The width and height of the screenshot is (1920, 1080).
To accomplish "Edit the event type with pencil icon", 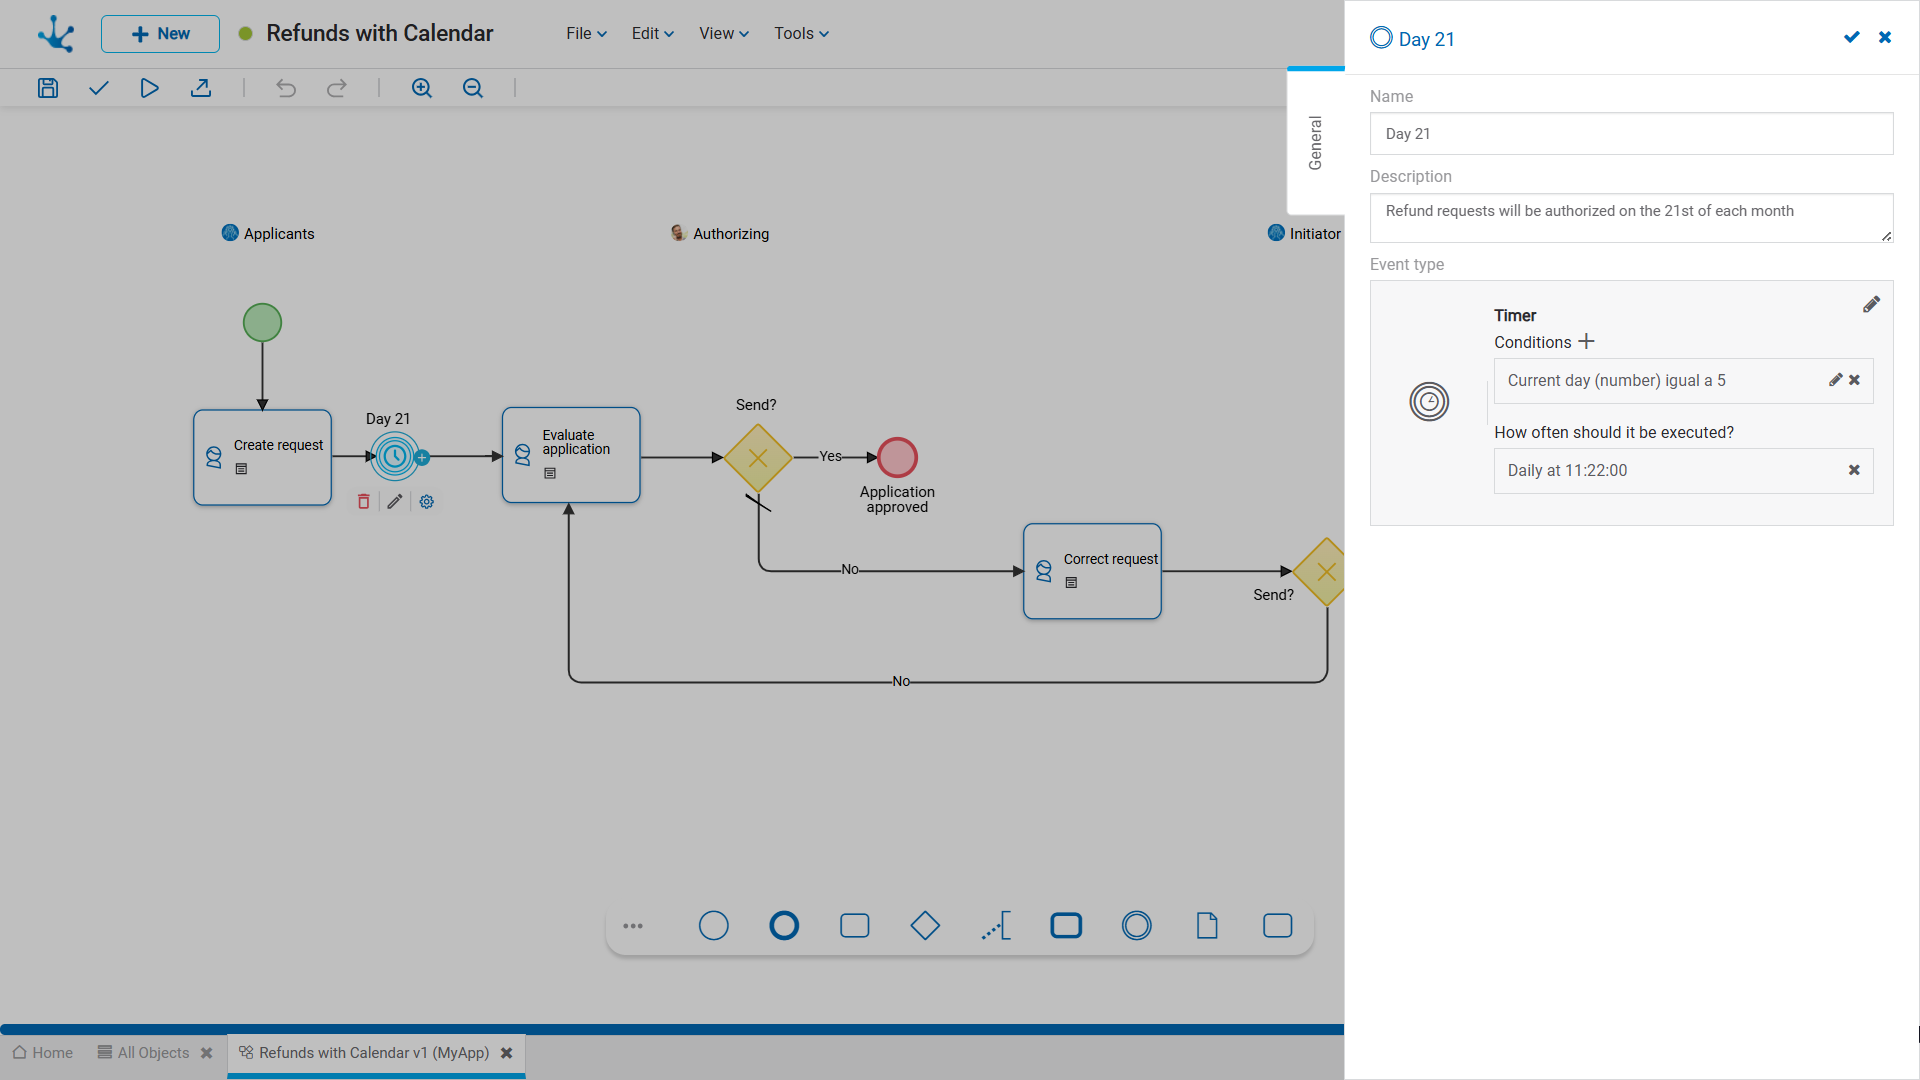I will coord(1871,305).
